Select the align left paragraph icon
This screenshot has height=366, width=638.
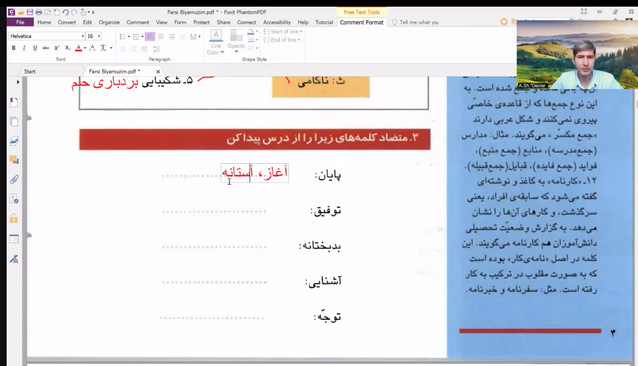150,37
